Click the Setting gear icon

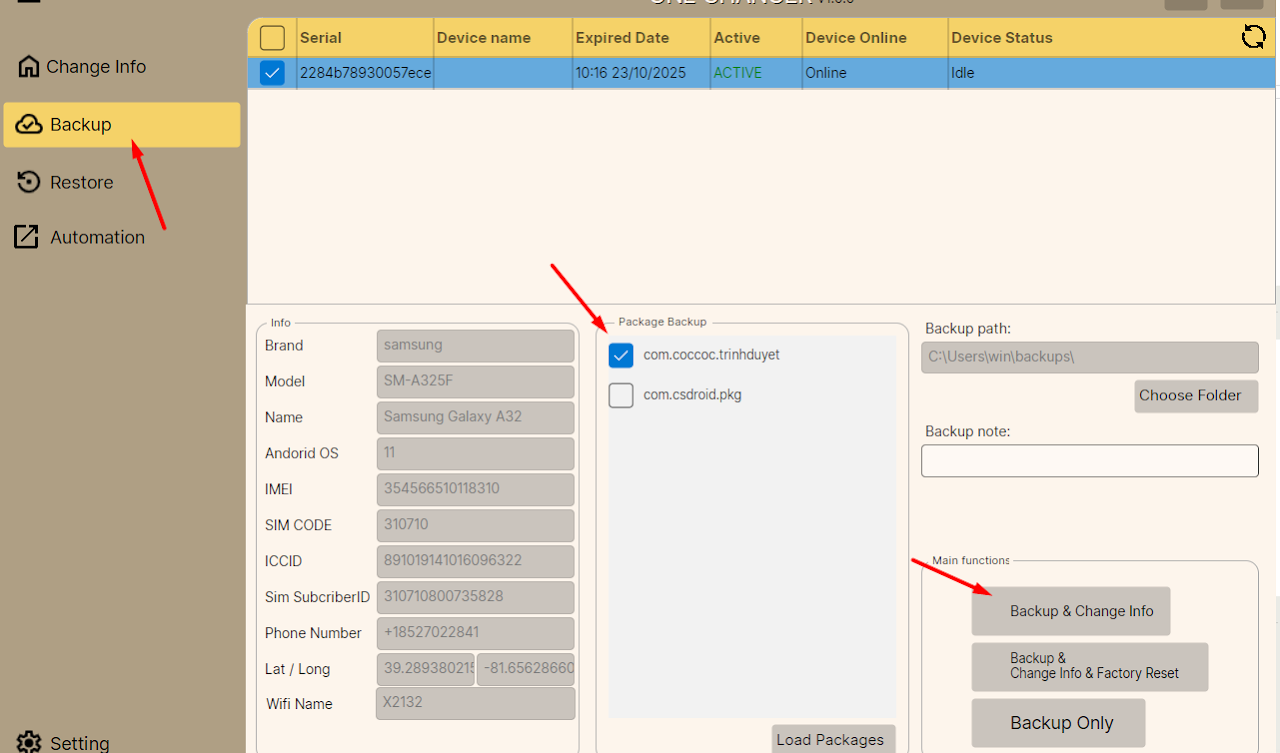29,742
